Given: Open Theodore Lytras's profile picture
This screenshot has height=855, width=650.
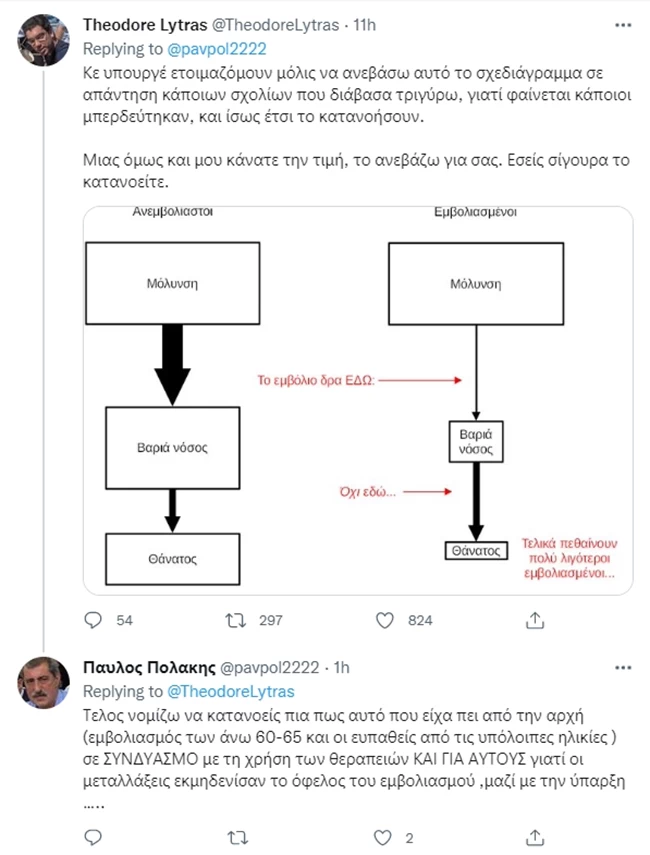Looking at the screenshot, I should point(42,38).
